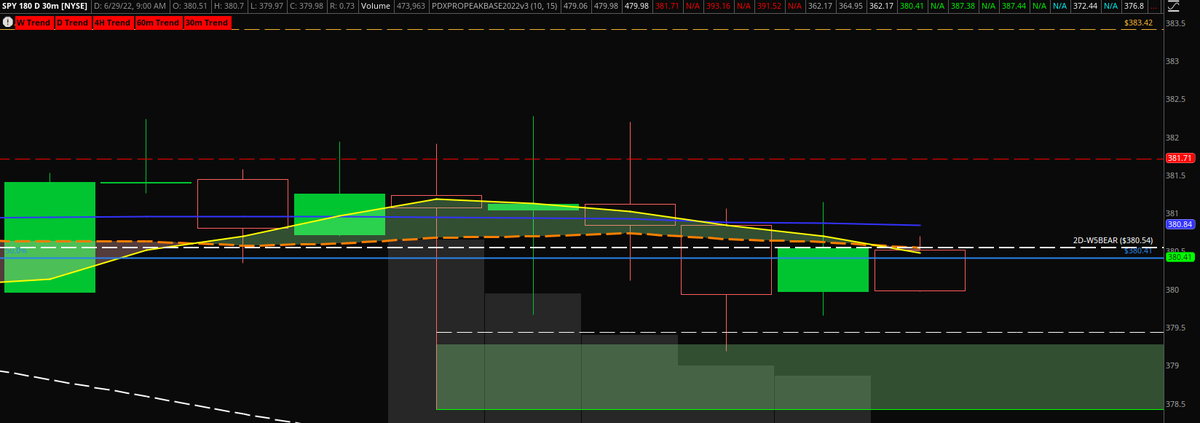The height and width of the screenshot is (423, 1200).
Task: Click the 381.5 price axis label
Action: pyautogui.click(x=1176, y=176)
